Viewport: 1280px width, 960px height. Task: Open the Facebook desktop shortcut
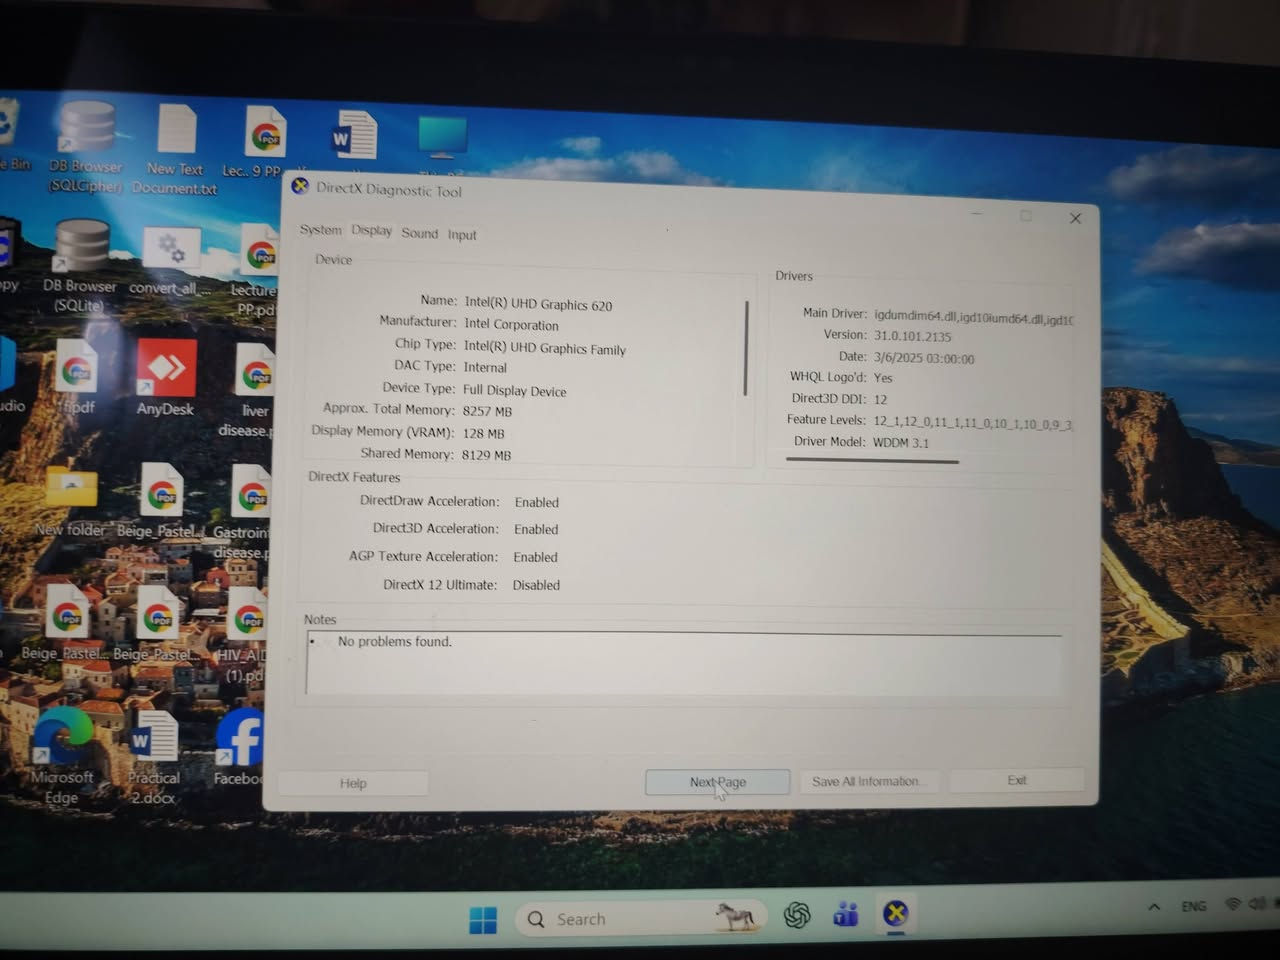click(240, 741)
